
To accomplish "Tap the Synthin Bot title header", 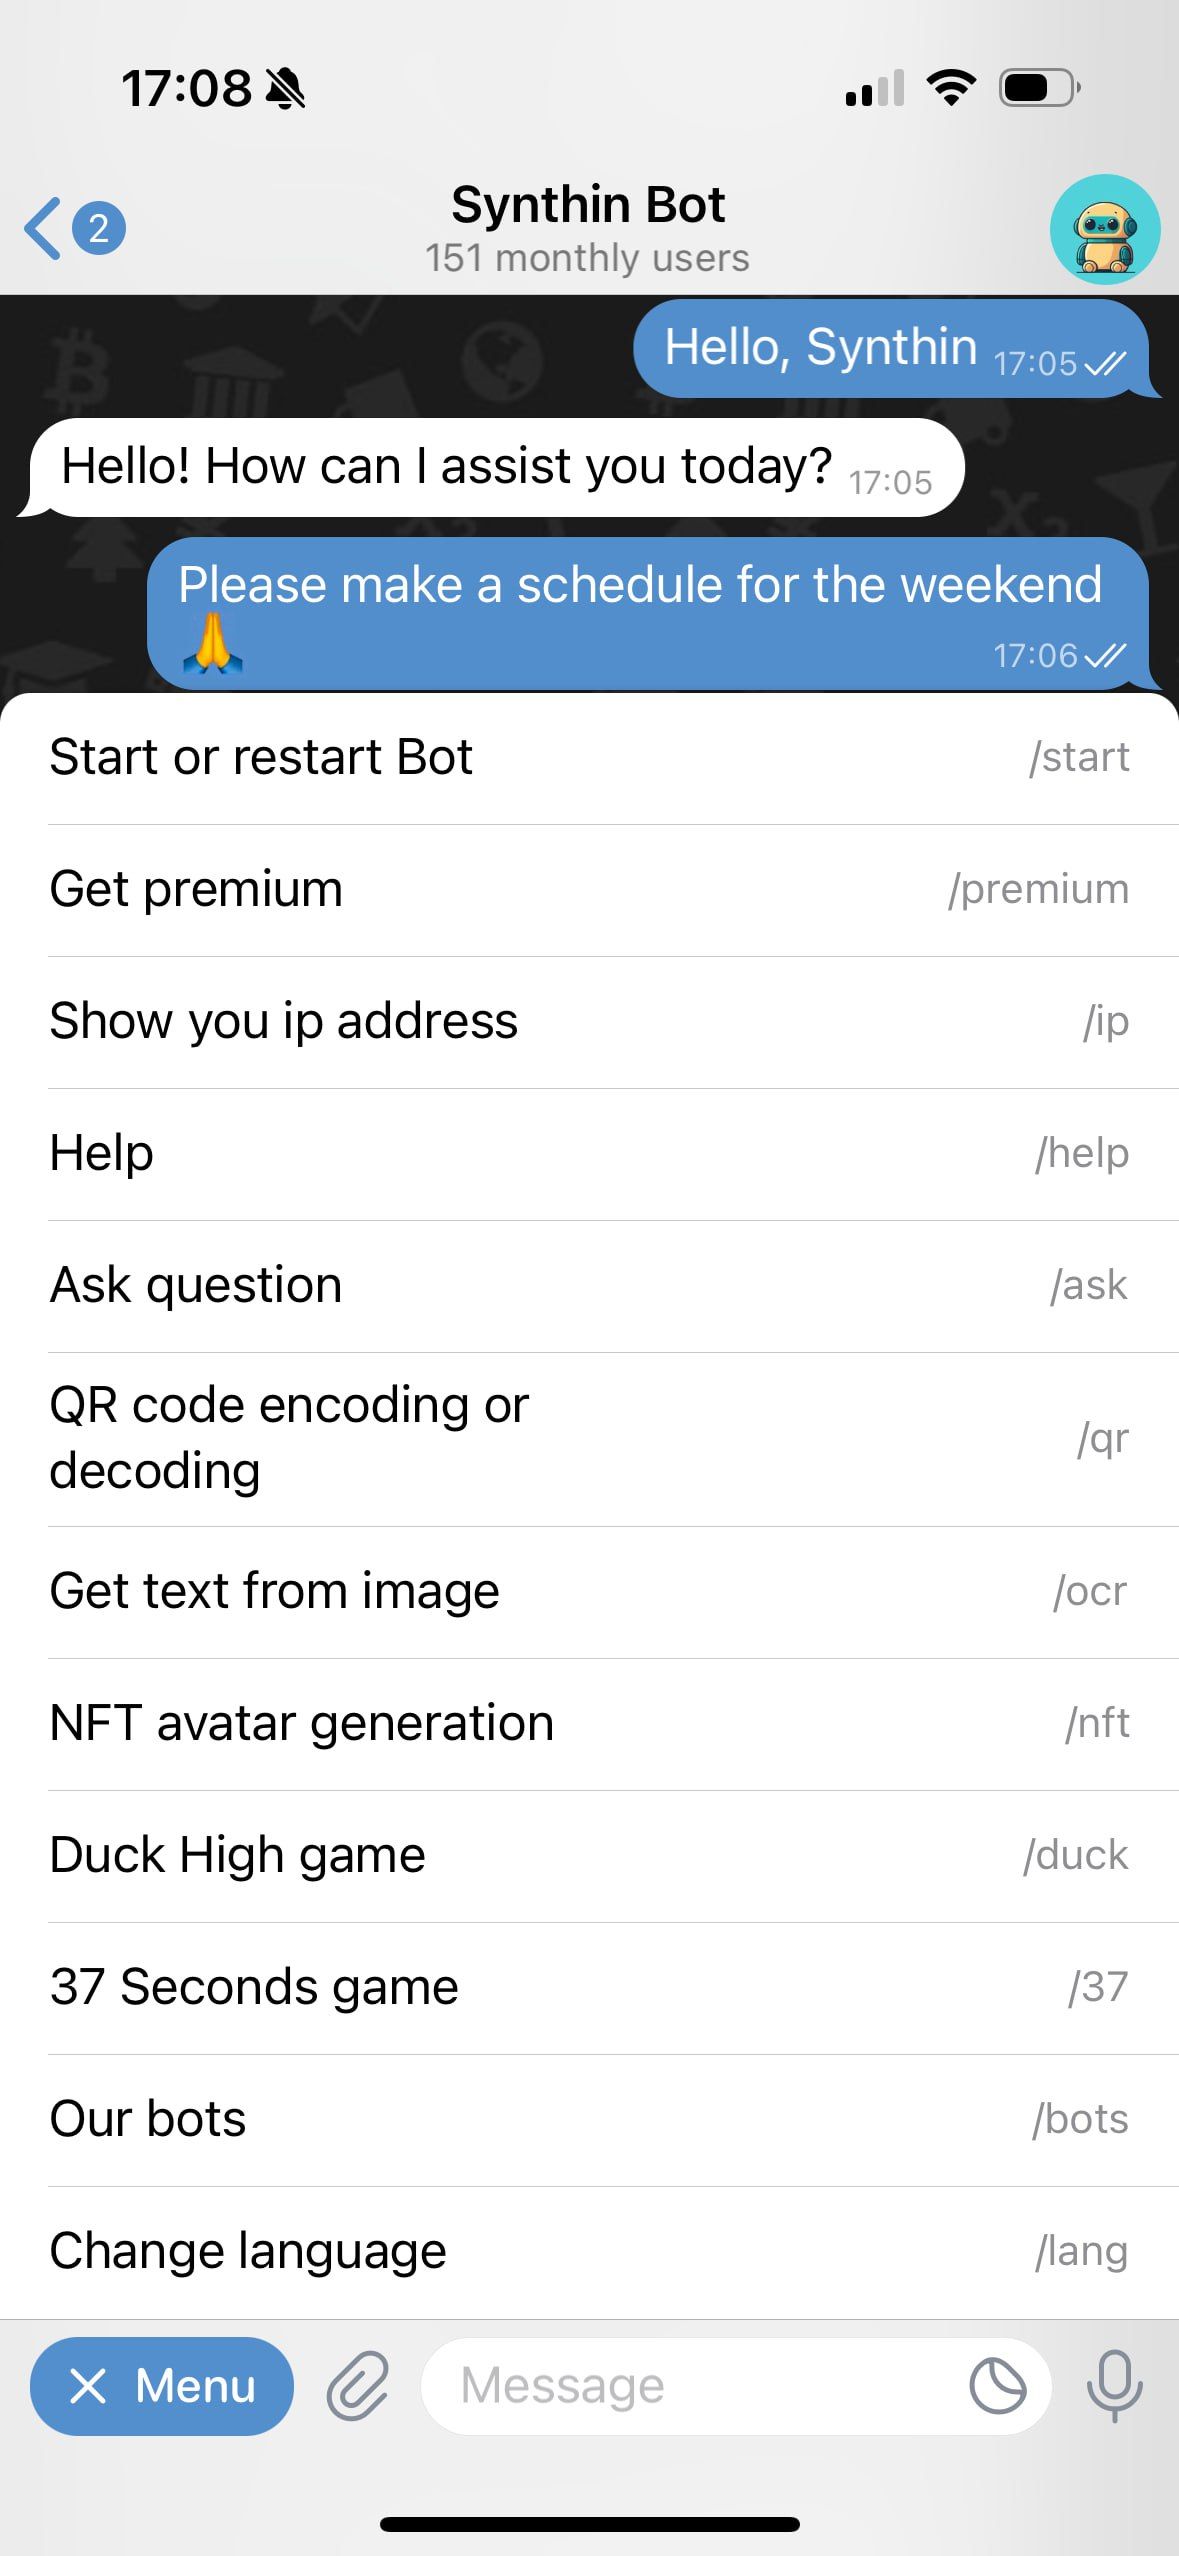I will [588, 204].
